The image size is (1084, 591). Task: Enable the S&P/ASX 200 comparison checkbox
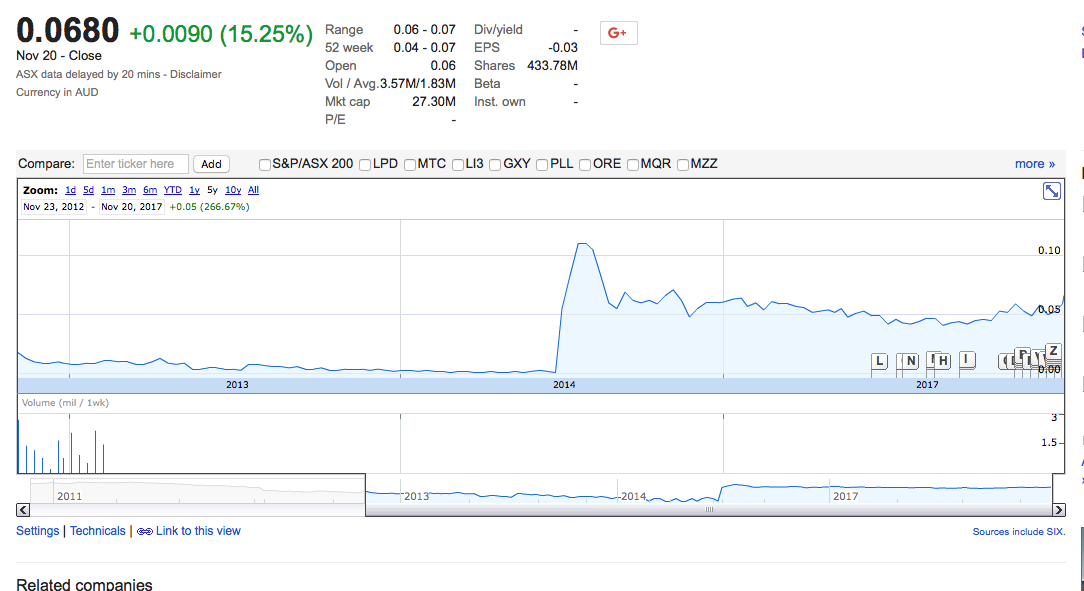pos(265,165)
